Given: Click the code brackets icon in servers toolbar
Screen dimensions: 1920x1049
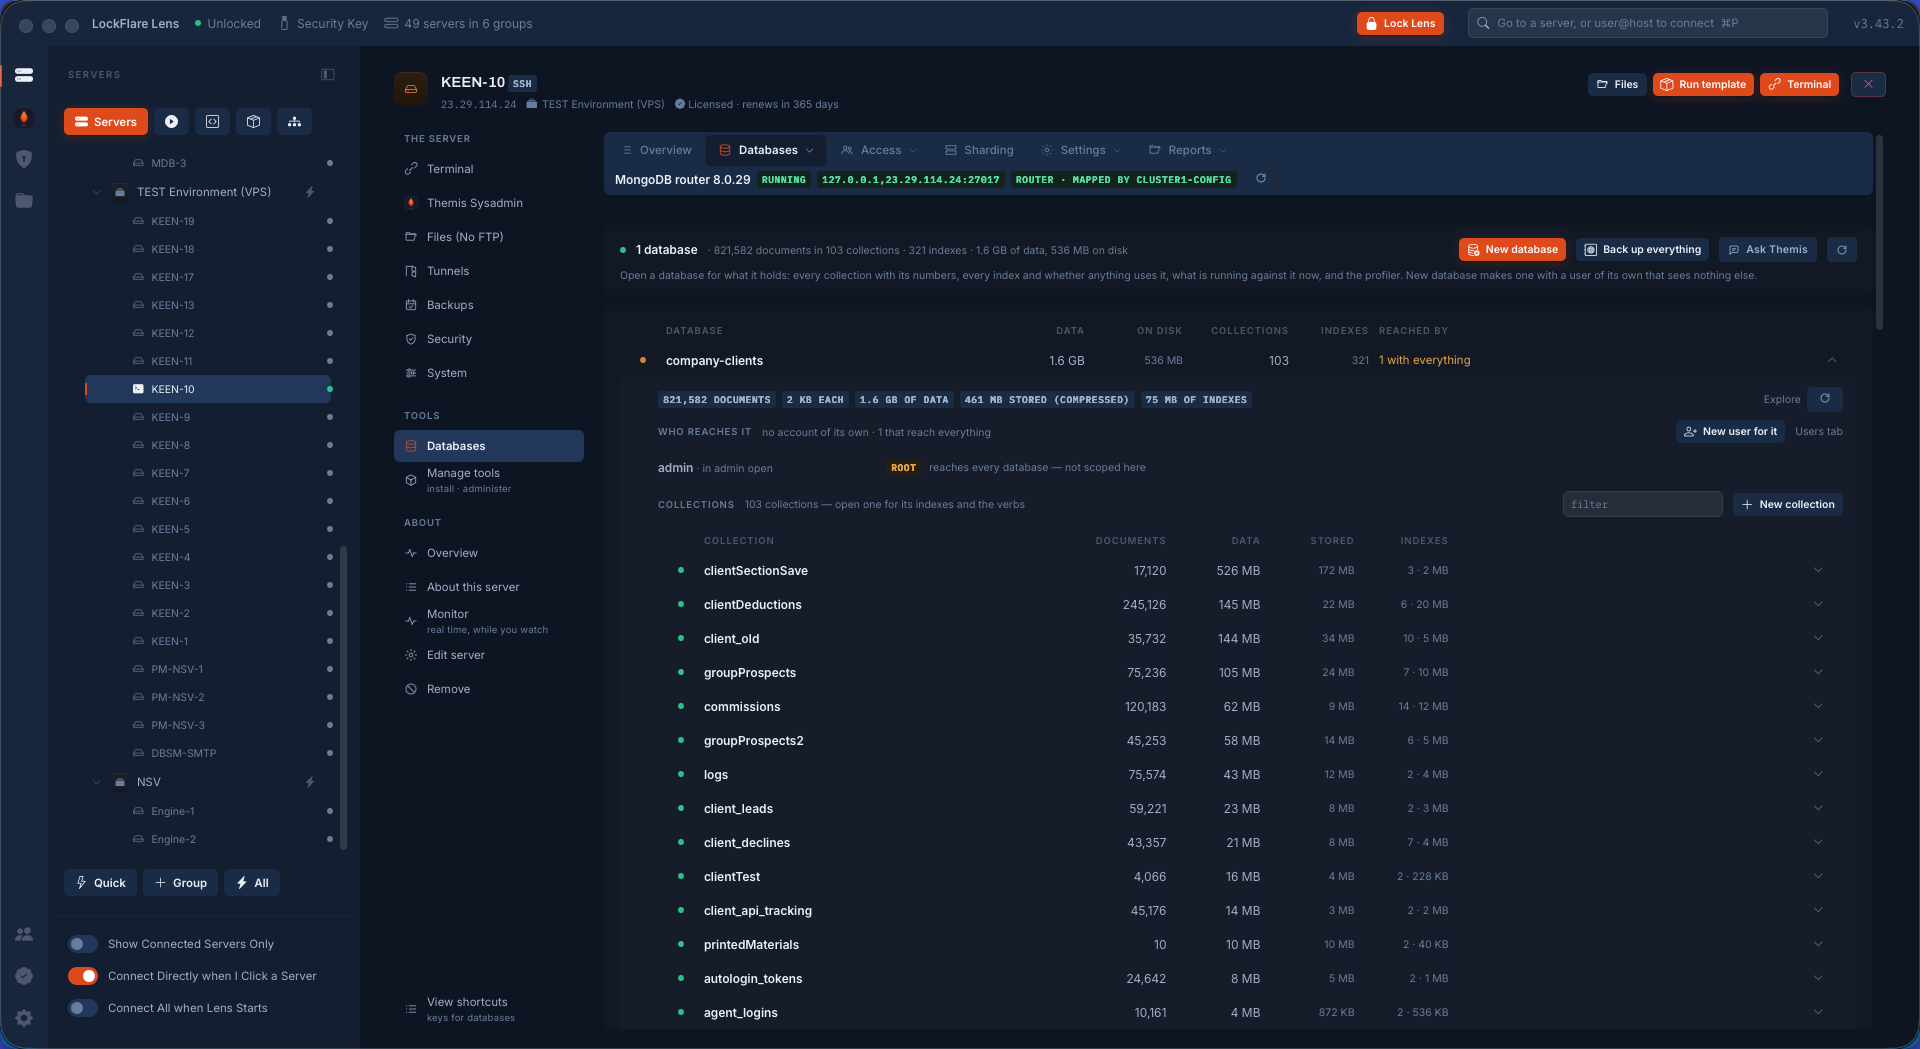Looking at the screenshot, I should click(213, 122).
